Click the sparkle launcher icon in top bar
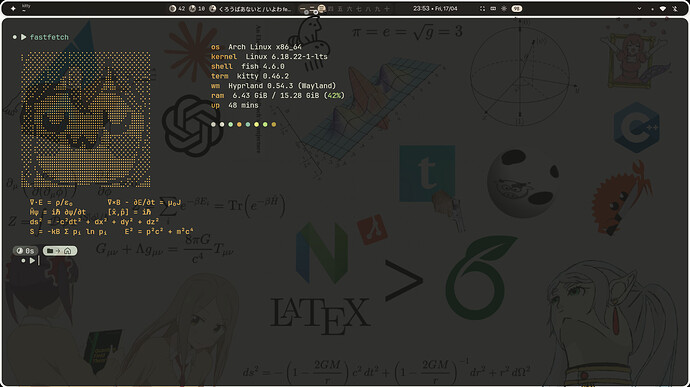Screen dimensions: 690x387 click(x=13, y=8)
